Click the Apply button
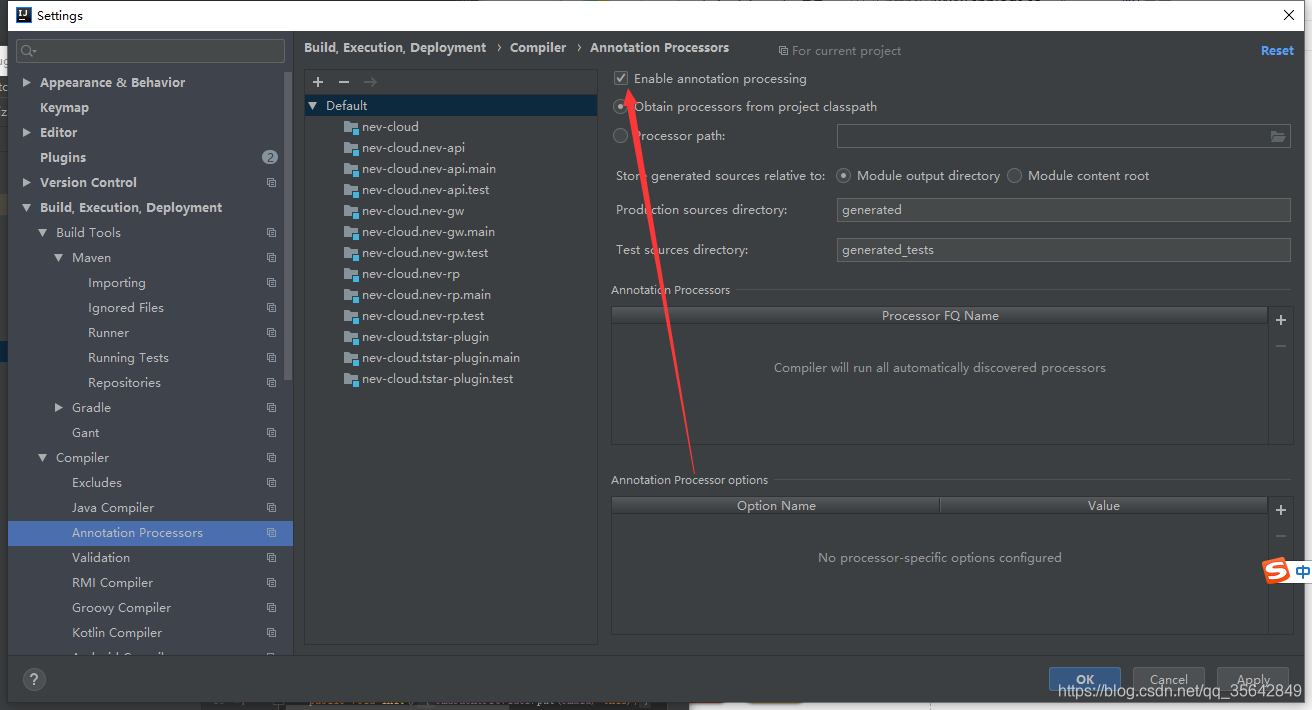Screen dimensions: 1312x710 (x=1253, y=680)
